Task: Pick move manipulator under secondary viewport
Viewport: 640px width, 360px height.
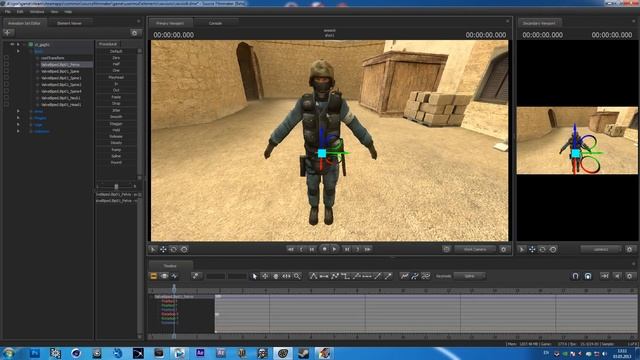Action: pos(532,249)
